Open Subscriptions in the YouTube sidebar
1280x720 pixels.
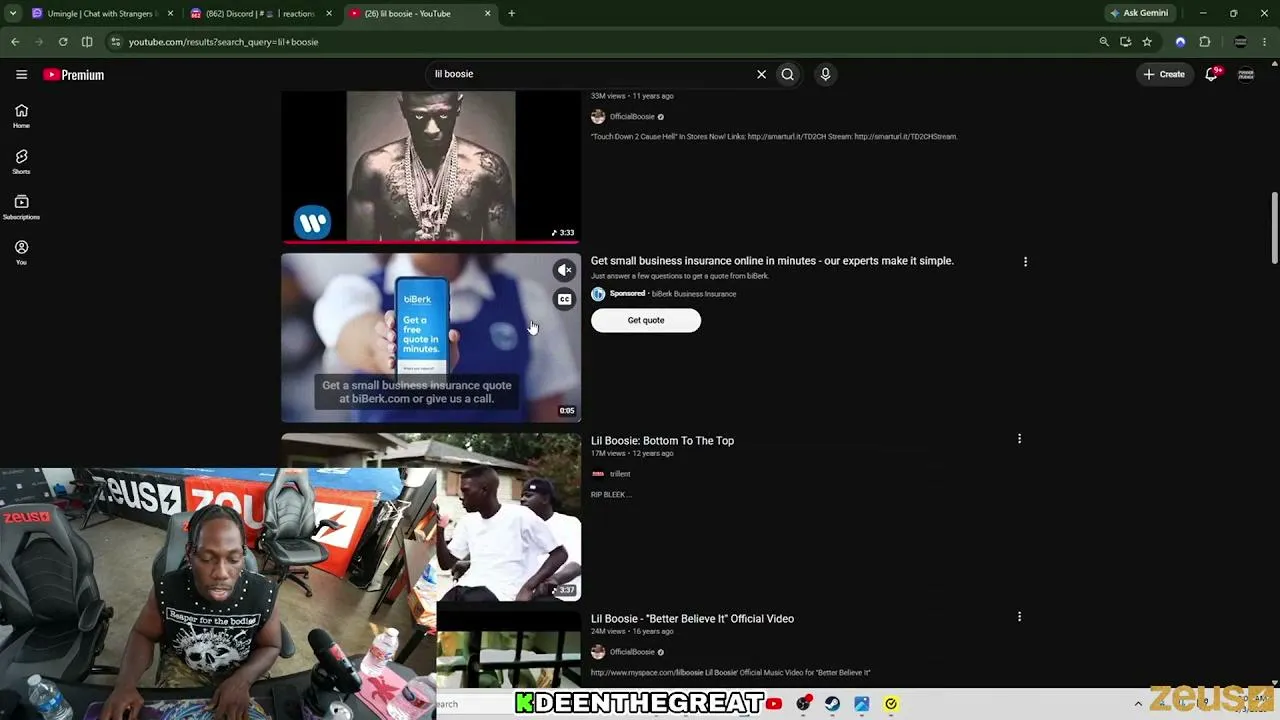(x=21, y=207)
